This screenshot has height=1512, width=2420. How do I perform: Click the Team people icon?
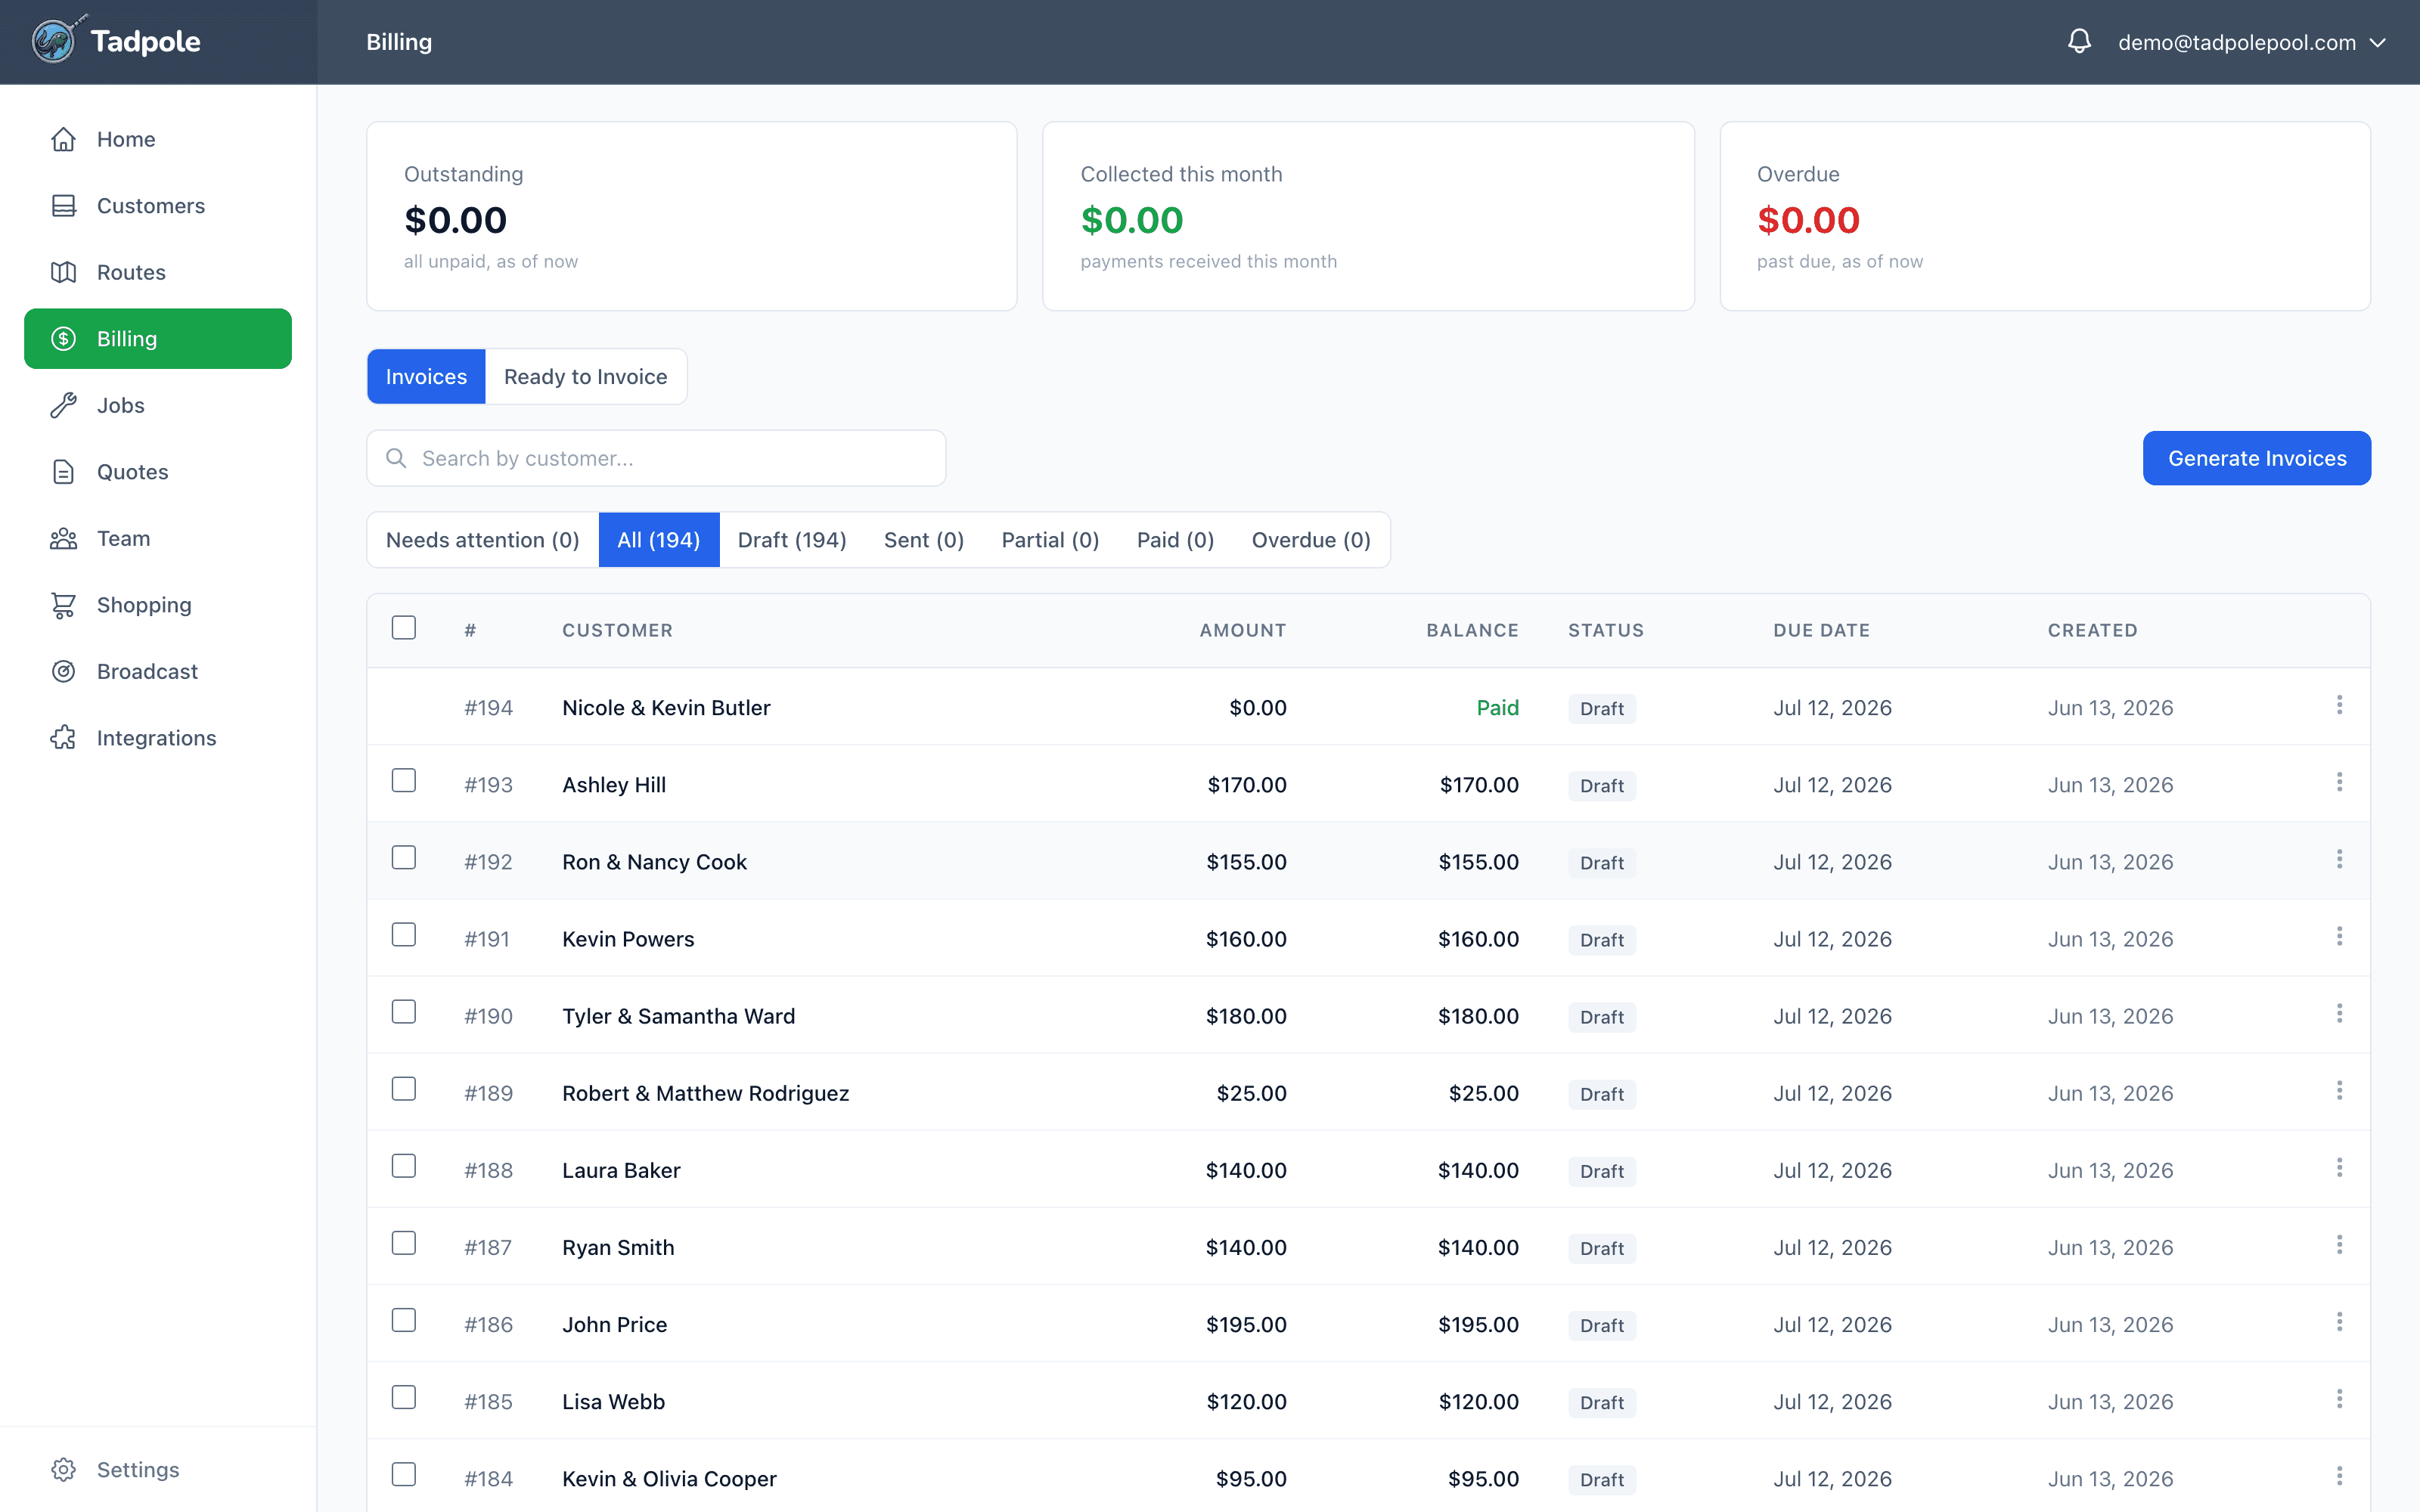click(x=63, y=538)
